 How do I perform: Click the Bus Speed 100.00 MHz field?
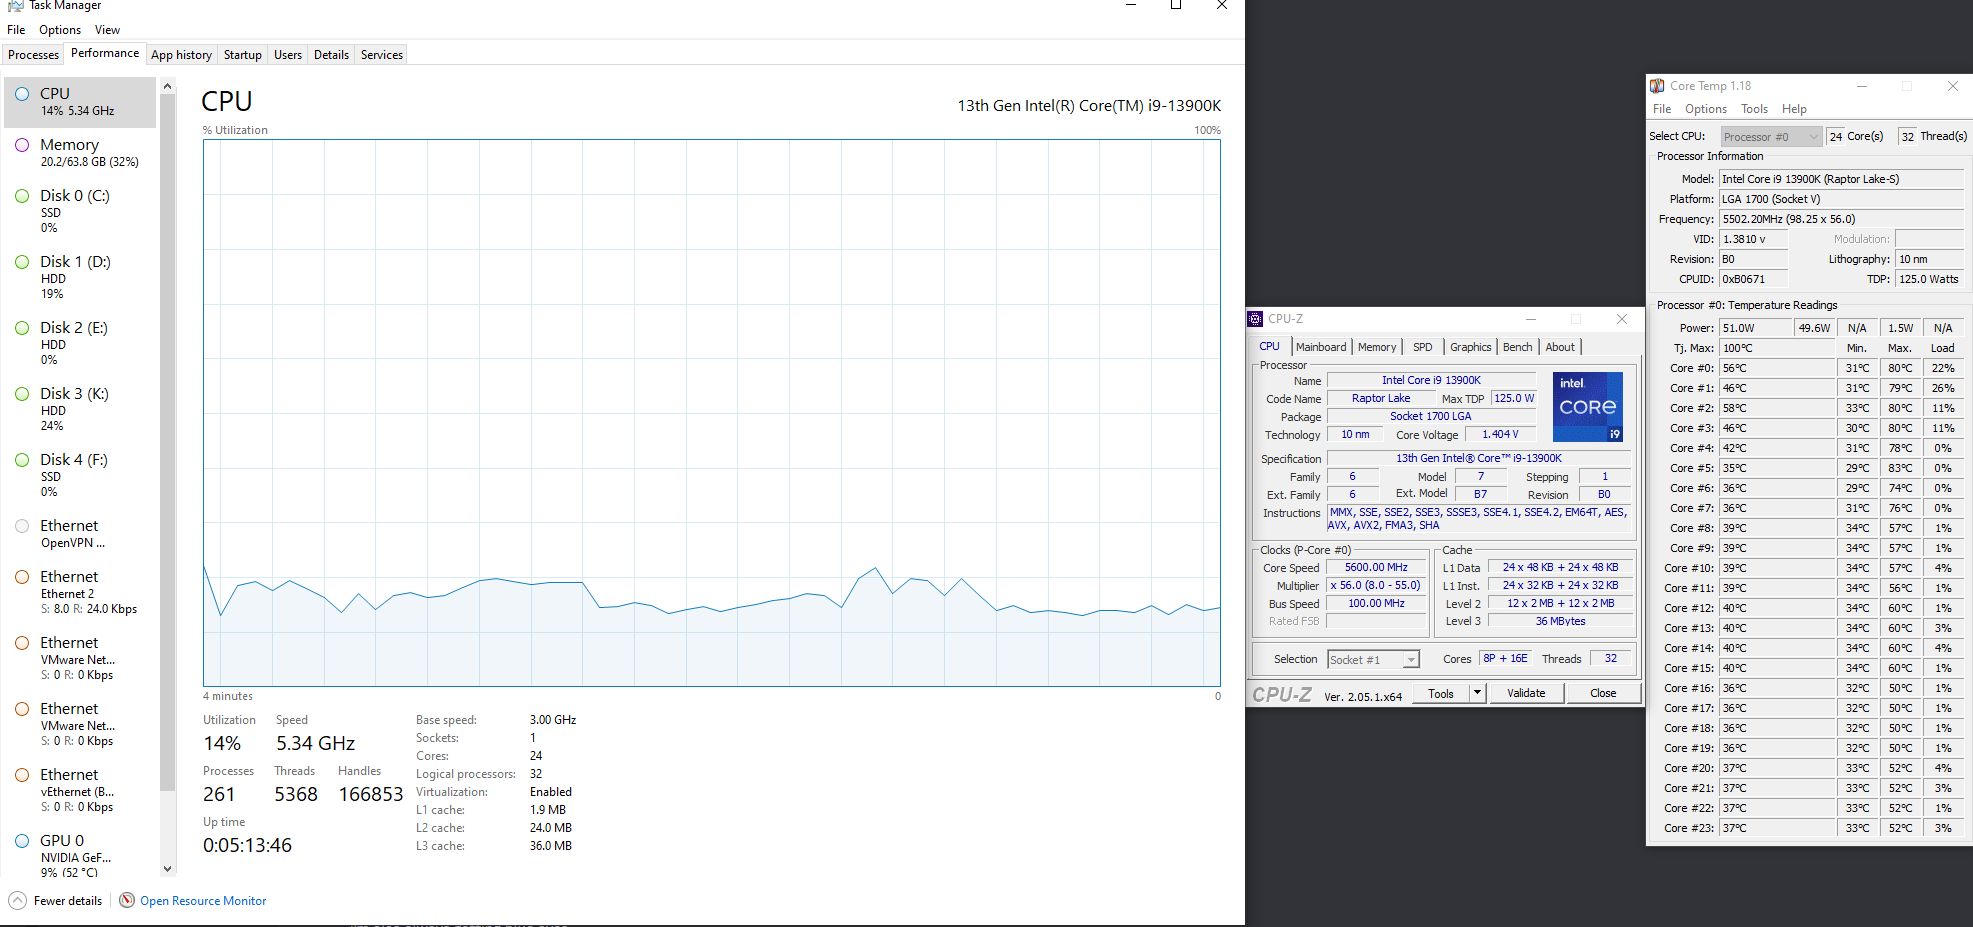pyautogui.click(x=1376, y=604)
